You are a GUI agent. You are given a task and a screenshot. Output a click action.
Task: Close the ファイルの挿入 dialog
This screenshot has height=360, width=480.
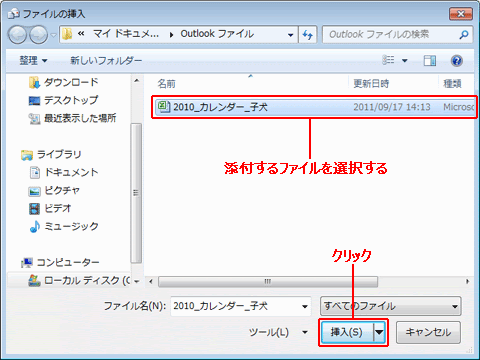click(x=461, y=14)
